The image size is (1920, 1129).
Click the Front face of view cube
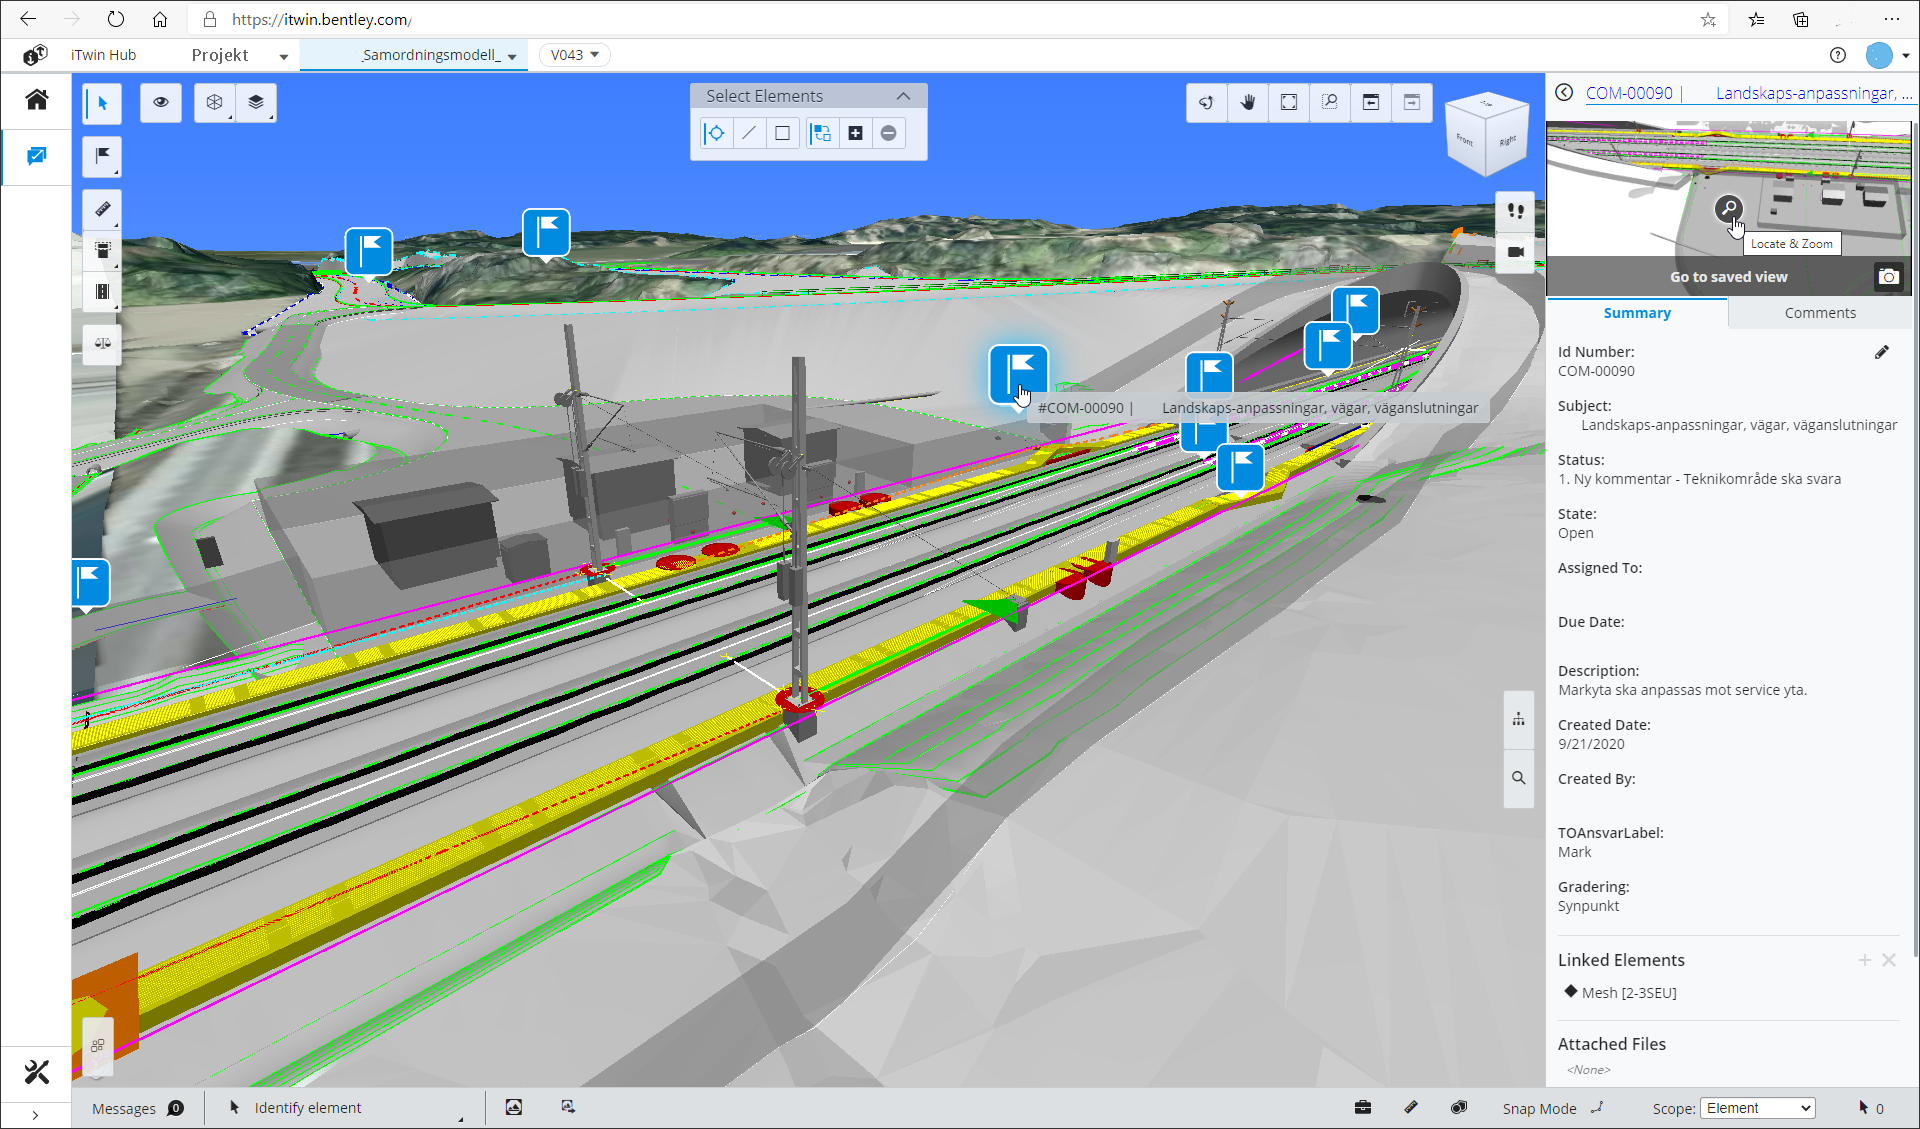pyautogui.click(x=1465, y=141)
